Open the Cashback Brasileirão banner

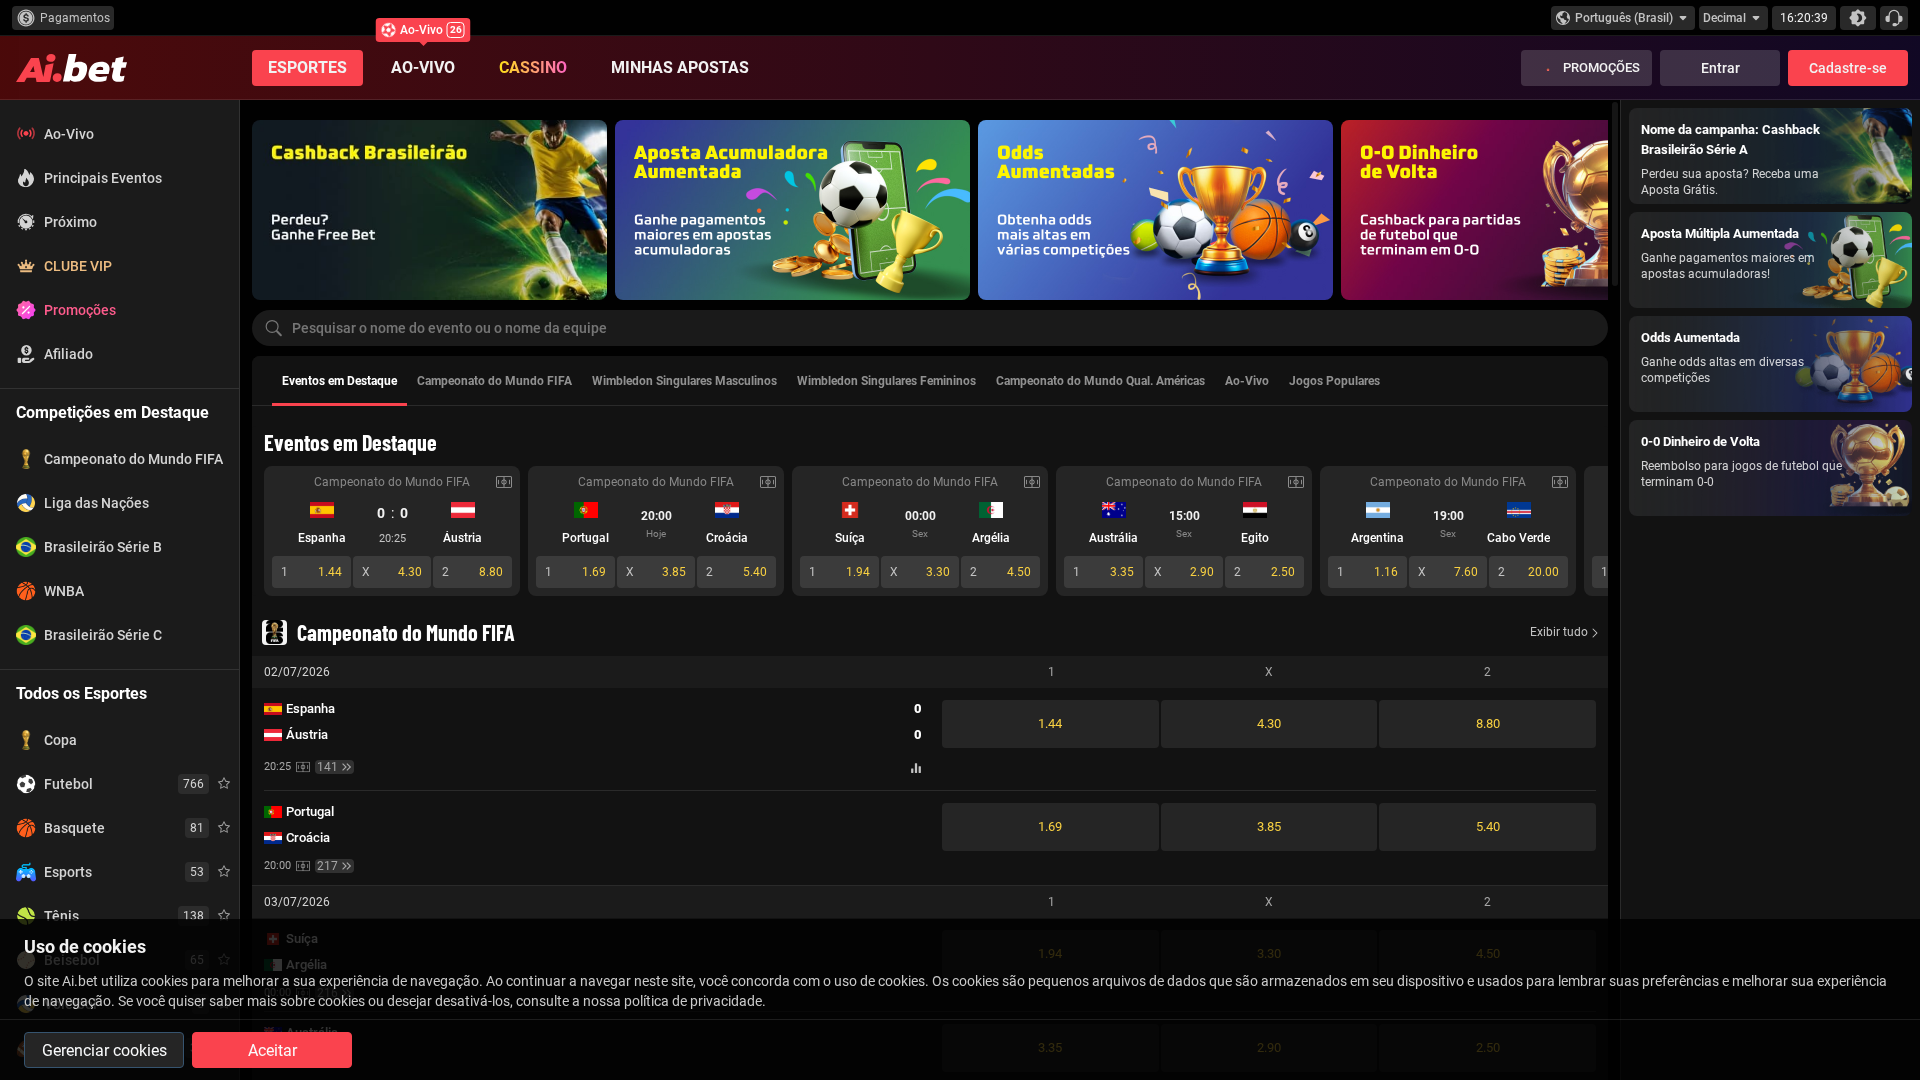click(429, 210)
